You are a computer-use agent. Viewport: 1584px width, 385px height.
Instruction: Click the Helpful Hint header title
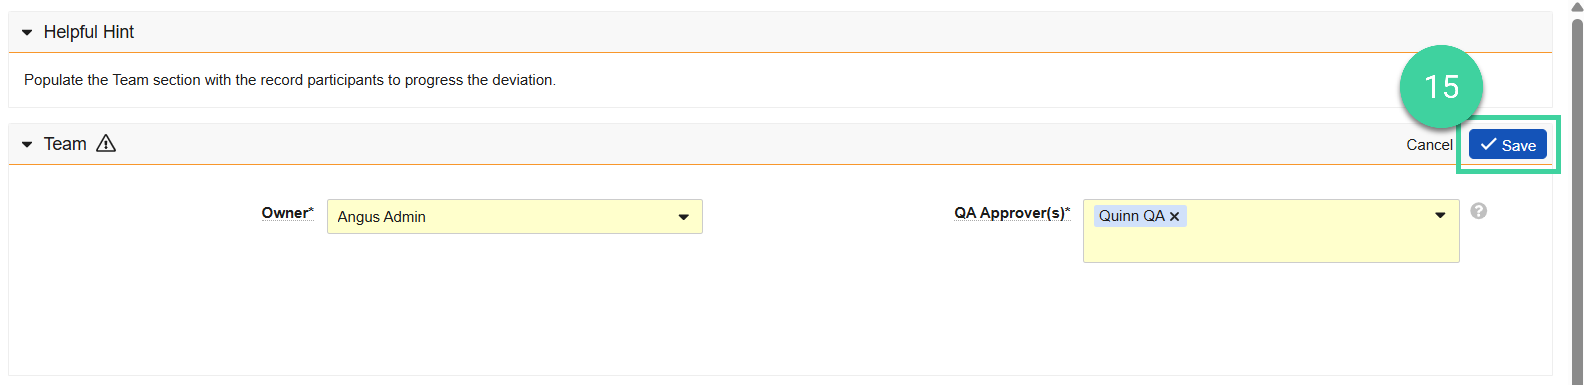click(89, 32)
